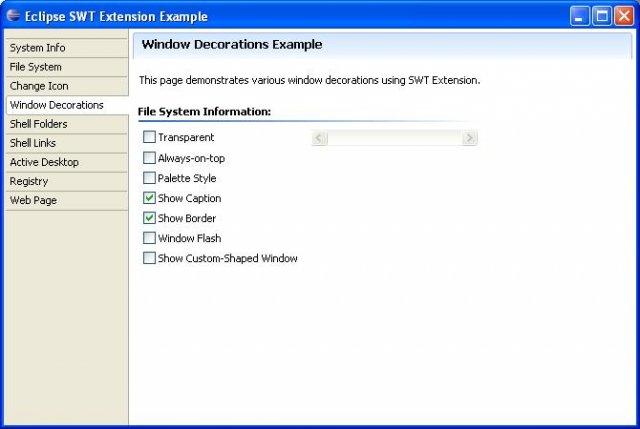
Task: Minimize the Eclipse SWT Extension window
Action: point(579,16)
